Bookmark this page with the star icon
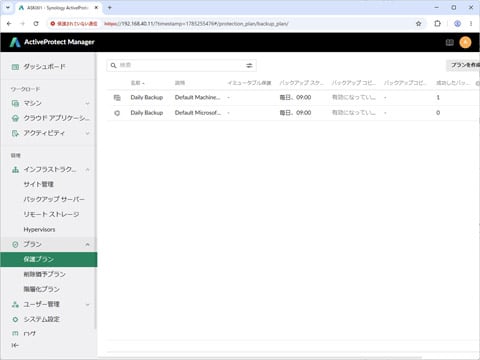This screenshot has height=360, width=480. coord(419,24)
